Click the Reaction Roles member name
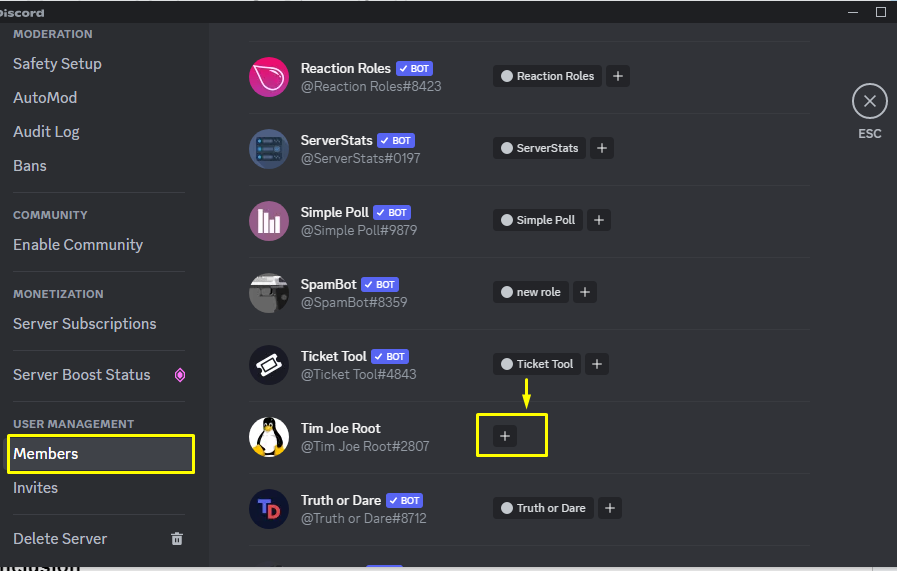The image size is (897, 571). coord(346,69)
